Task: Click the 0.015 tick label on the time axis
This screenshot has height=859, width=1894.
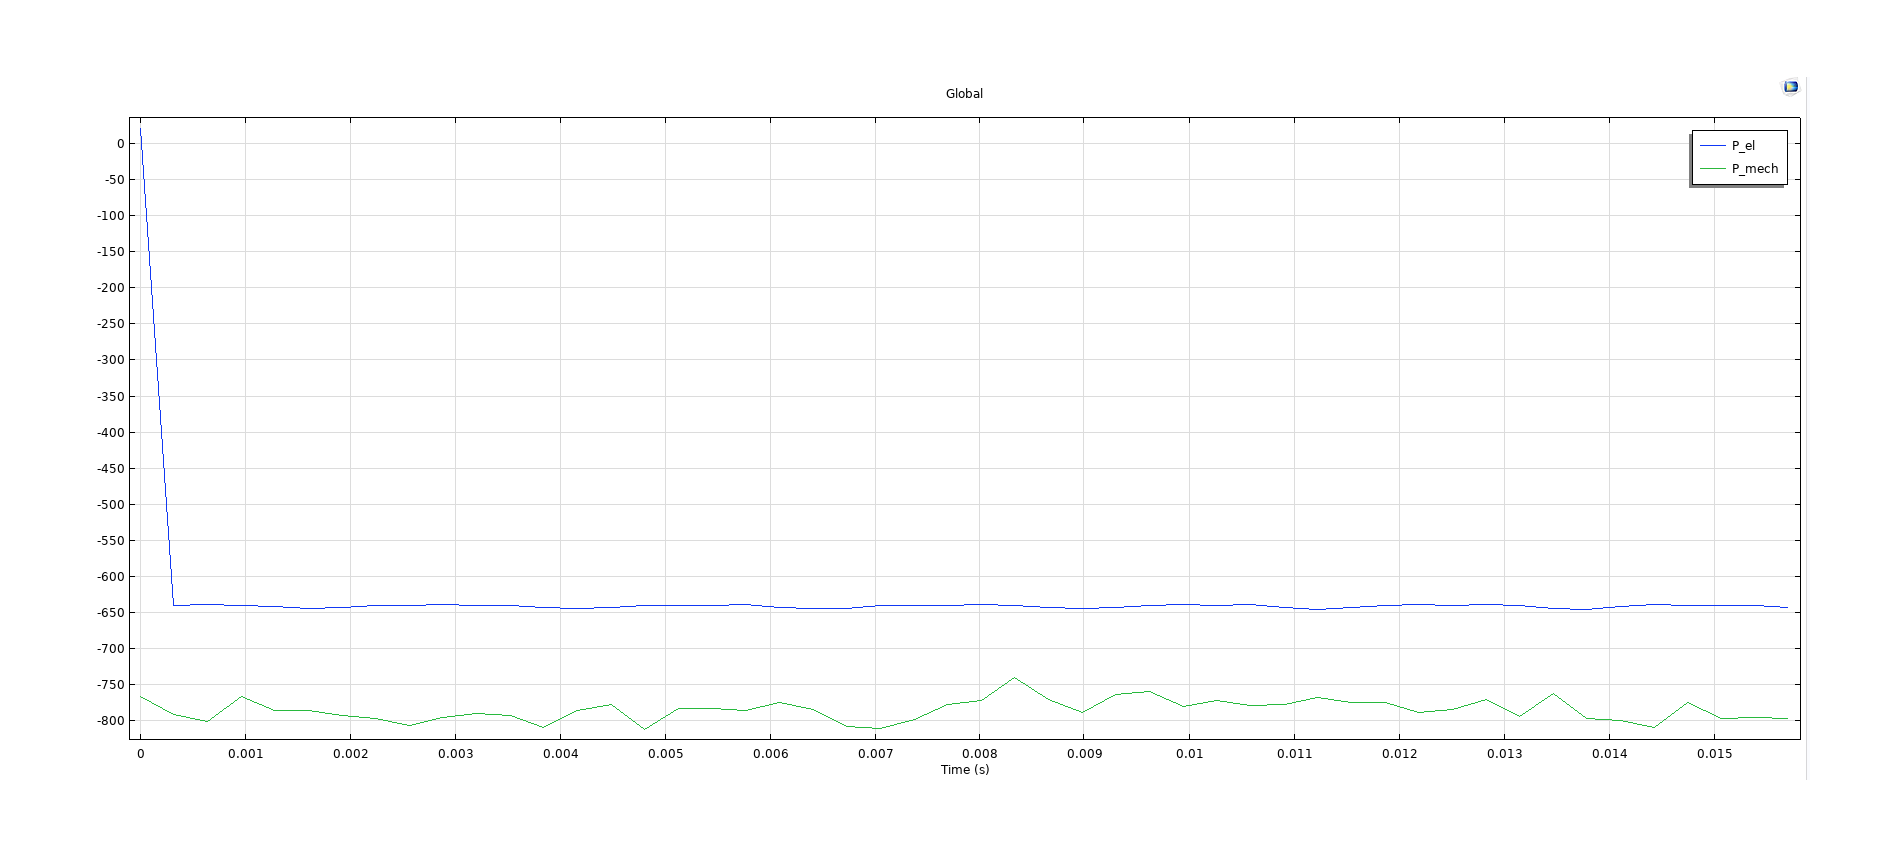Action: 1714,754
